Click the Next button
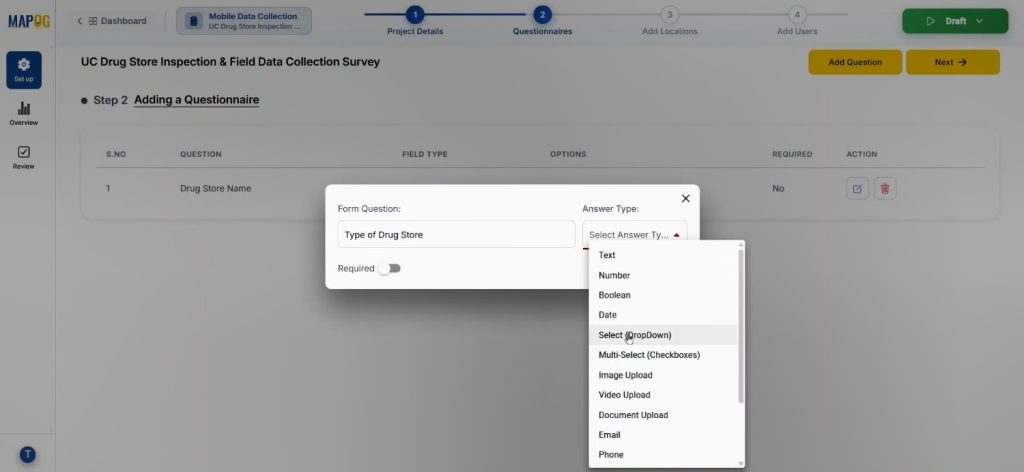 click(x=952, y=62)
